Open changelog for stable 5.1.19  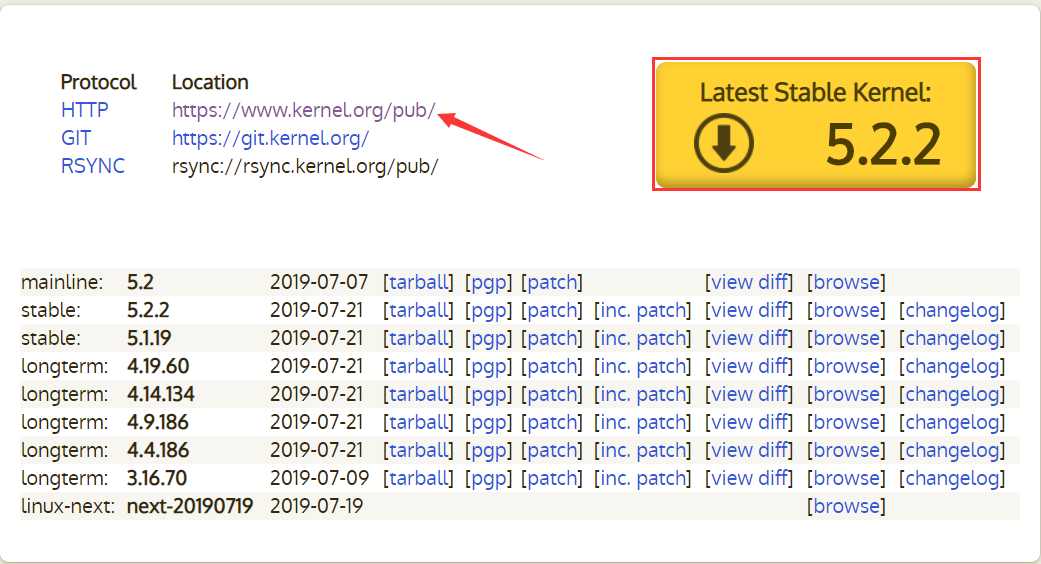click(952, 338)
